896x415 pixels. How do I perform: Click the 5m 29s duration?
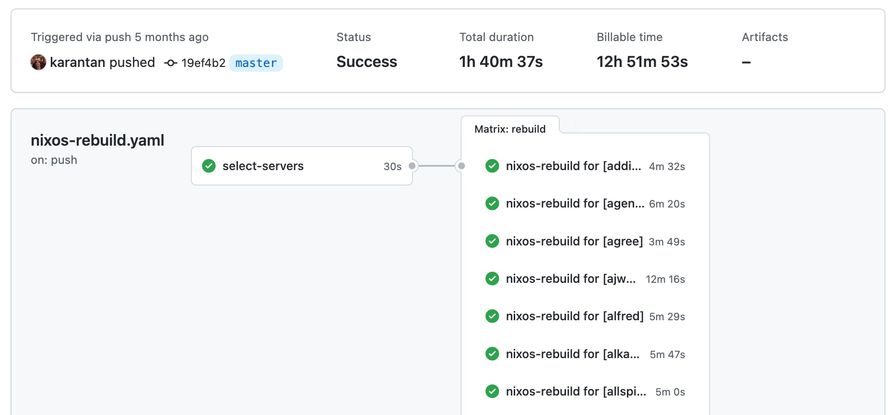[x=667, y=317]
